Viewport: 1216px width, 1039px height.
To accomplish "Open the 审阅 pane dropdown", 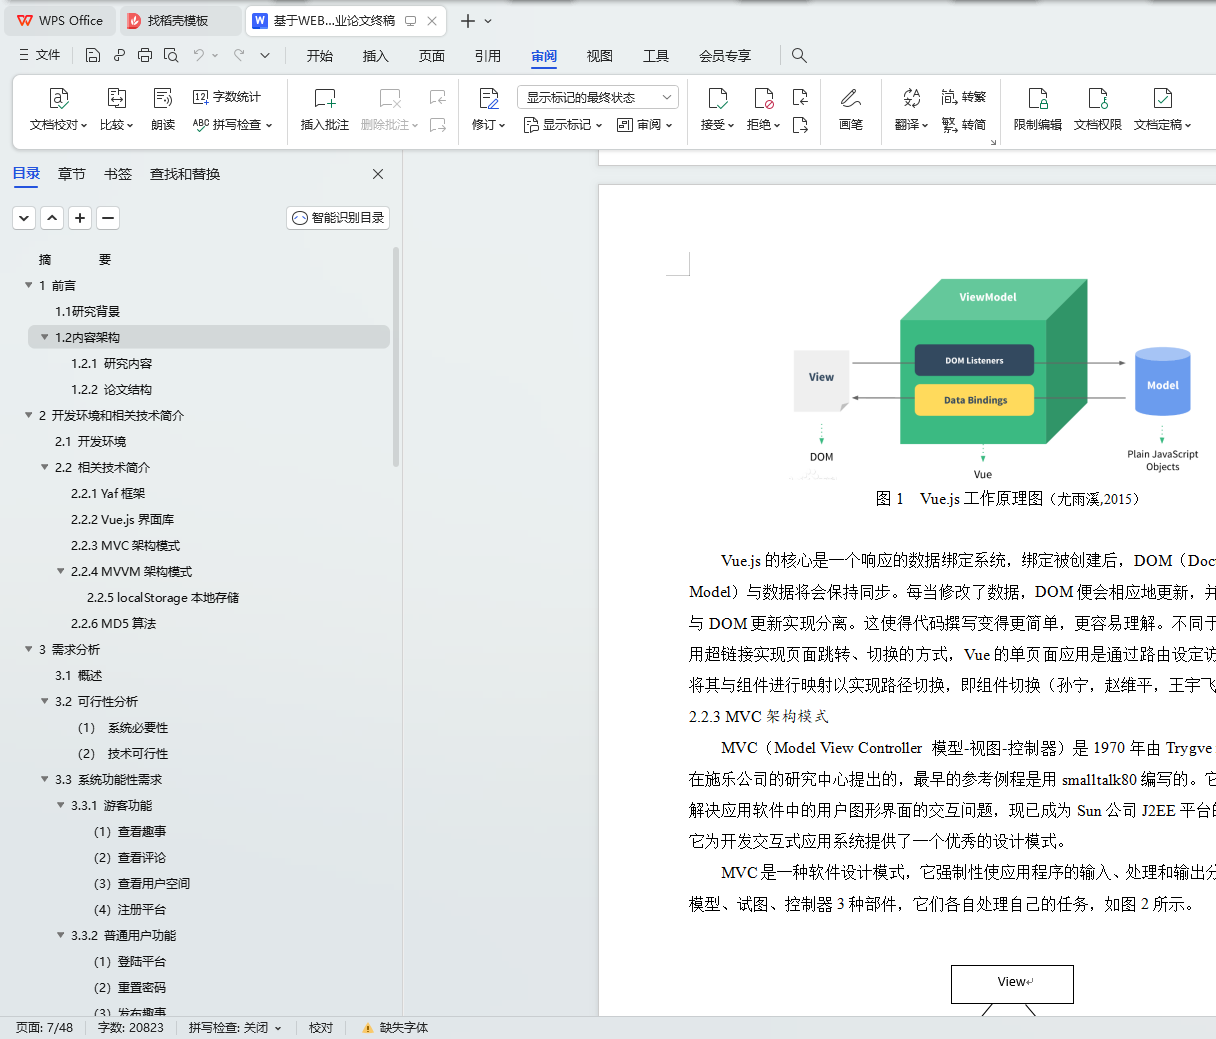I will pyautogui.click(x=645, y=125).
